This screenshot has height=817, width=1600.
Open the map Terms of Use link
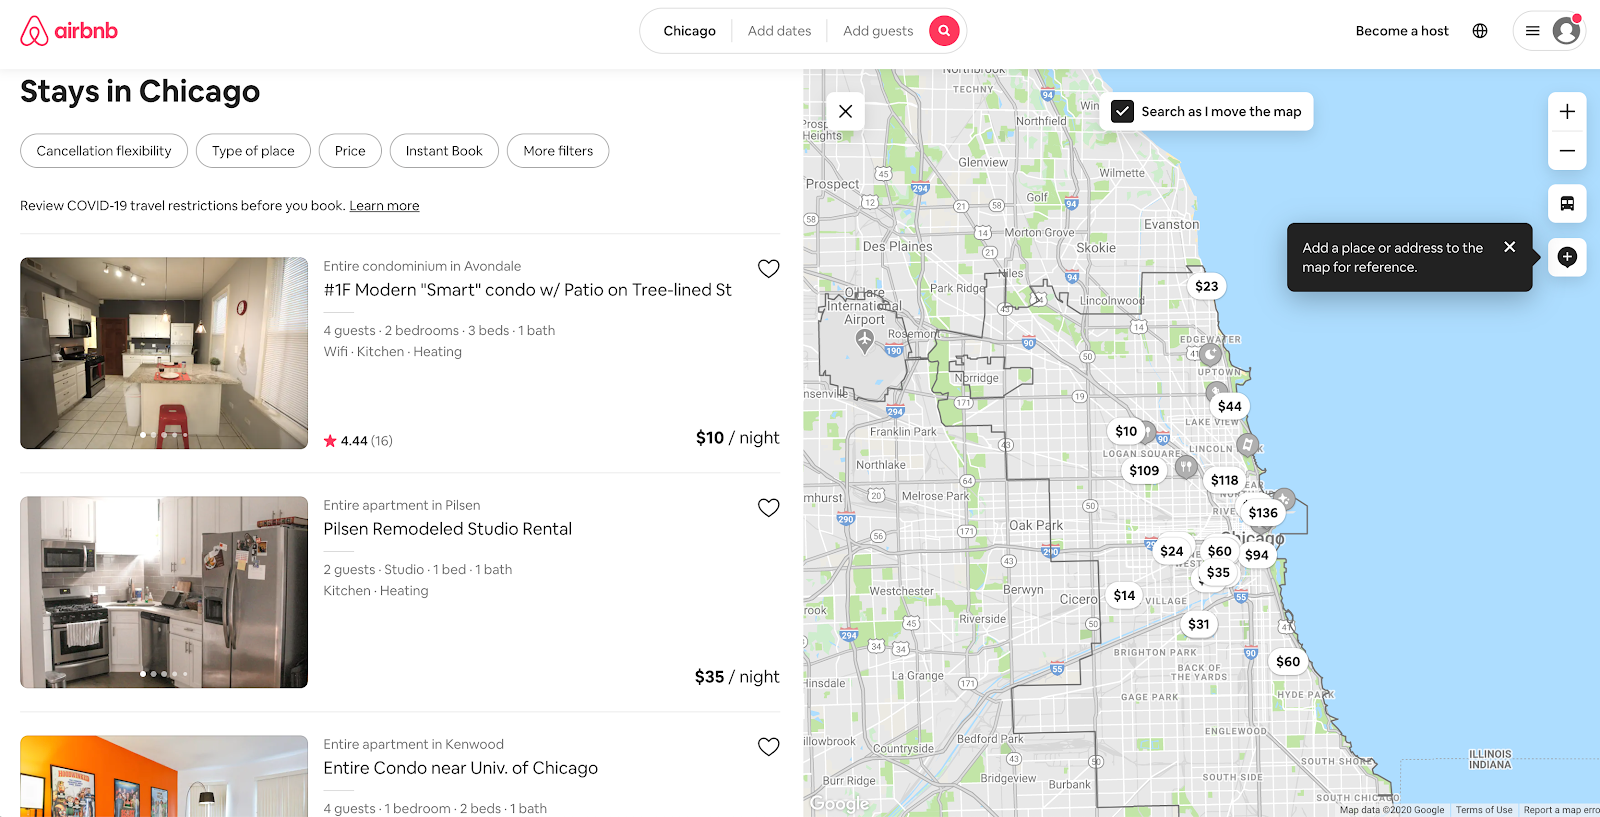click(x=1484, y=810)
